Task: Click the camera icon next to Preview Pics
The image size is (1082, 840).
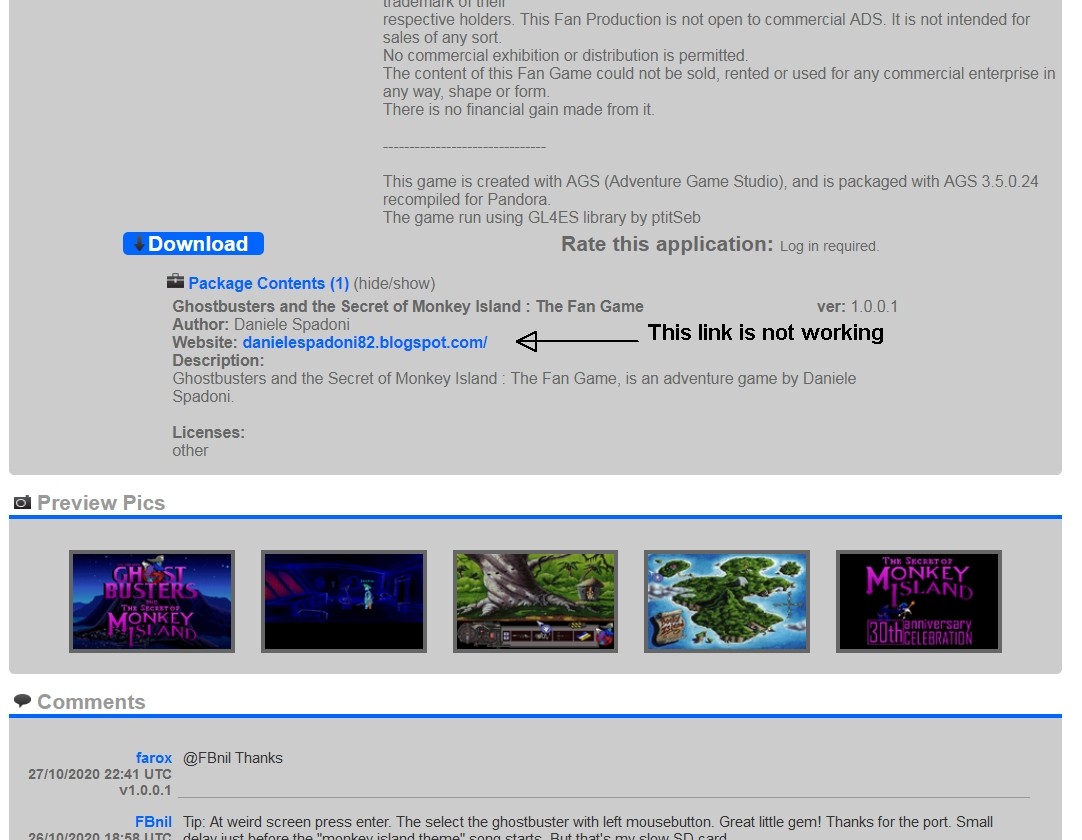Action: [22, 502]
